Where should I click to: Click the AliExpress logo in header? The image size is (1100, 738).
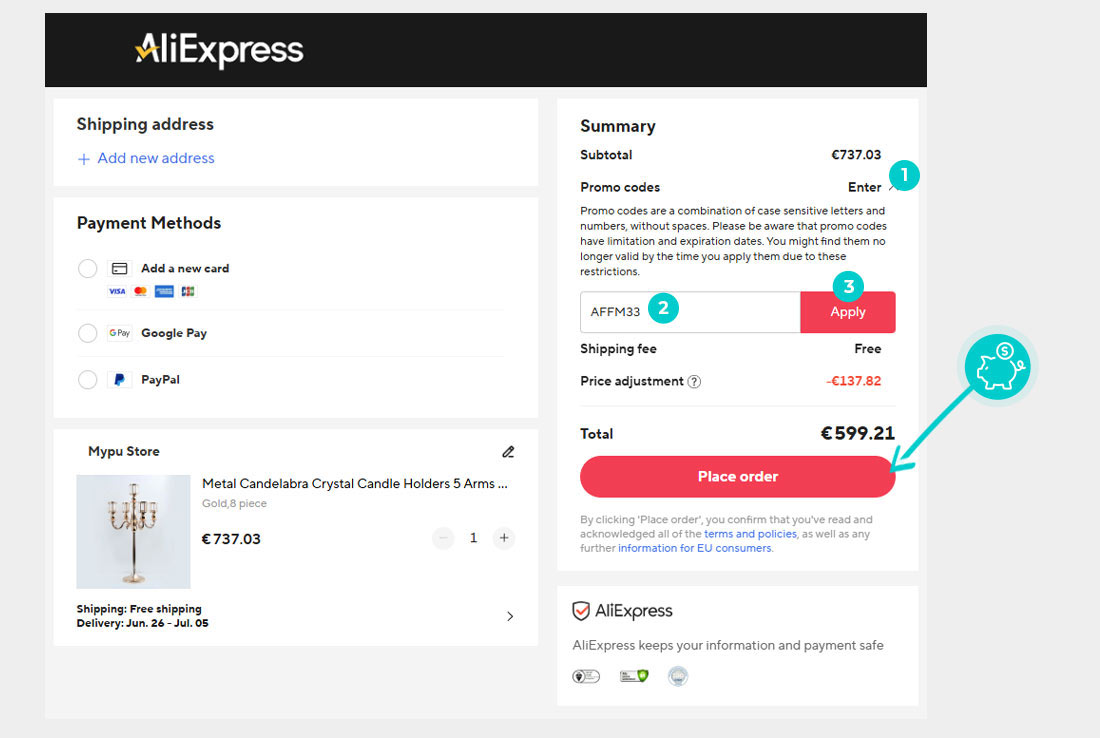click(219, 49)
